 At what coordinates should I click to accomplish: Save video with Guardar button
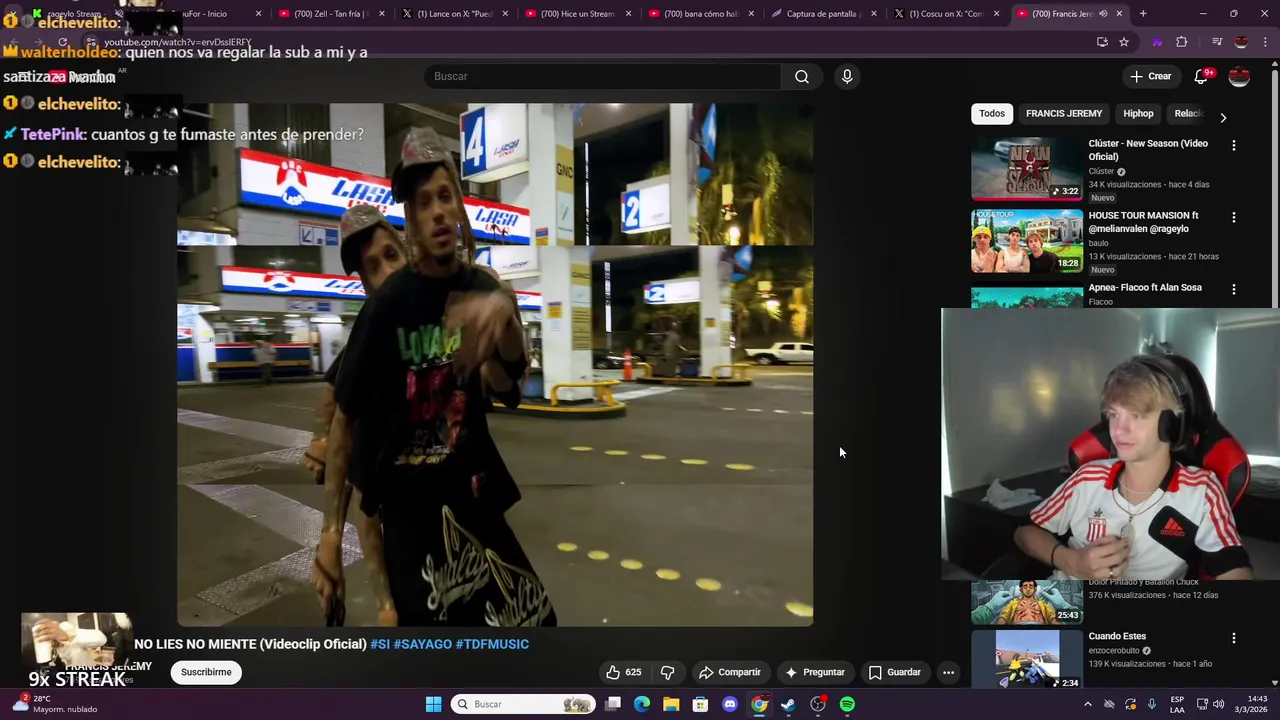895,673
